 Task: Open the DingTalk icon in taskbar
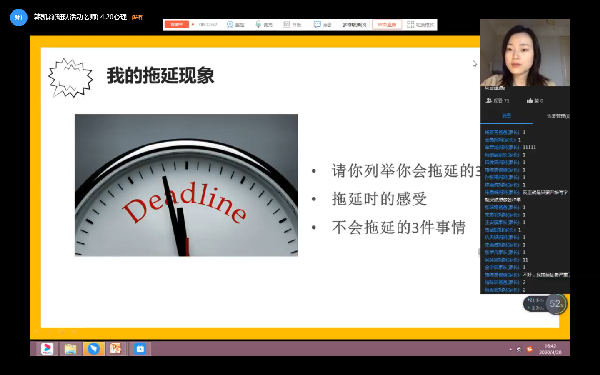93,349
